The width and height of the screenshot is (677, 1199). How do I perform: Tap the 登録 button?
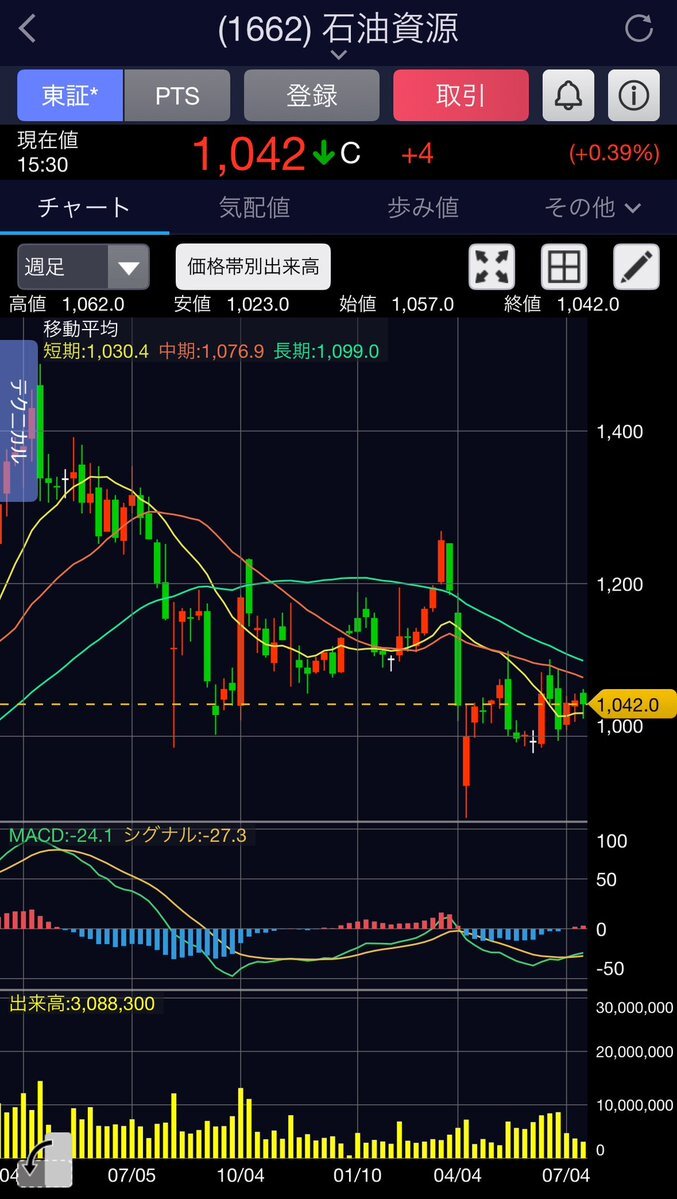pyautogui.click(x=311, y=96)
